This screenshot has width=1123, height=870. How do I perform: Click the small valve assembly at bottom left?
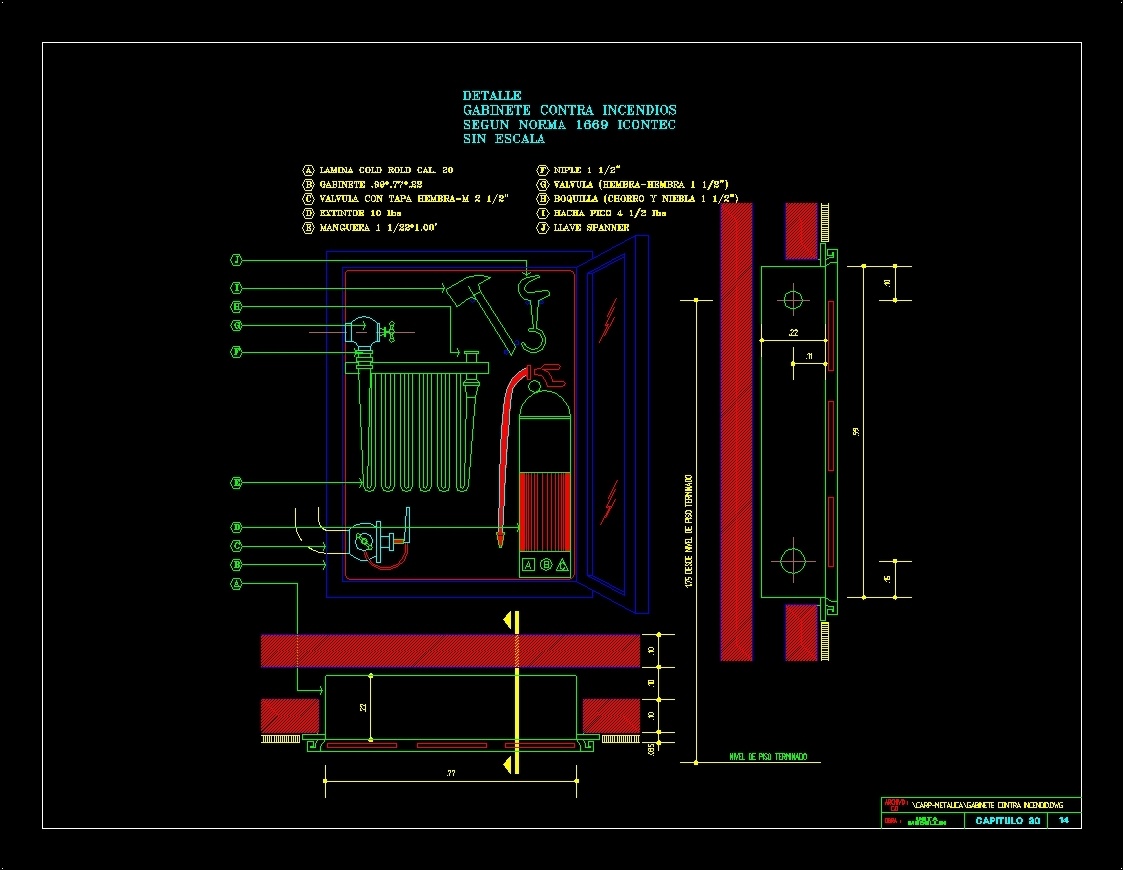pos(365,538)
